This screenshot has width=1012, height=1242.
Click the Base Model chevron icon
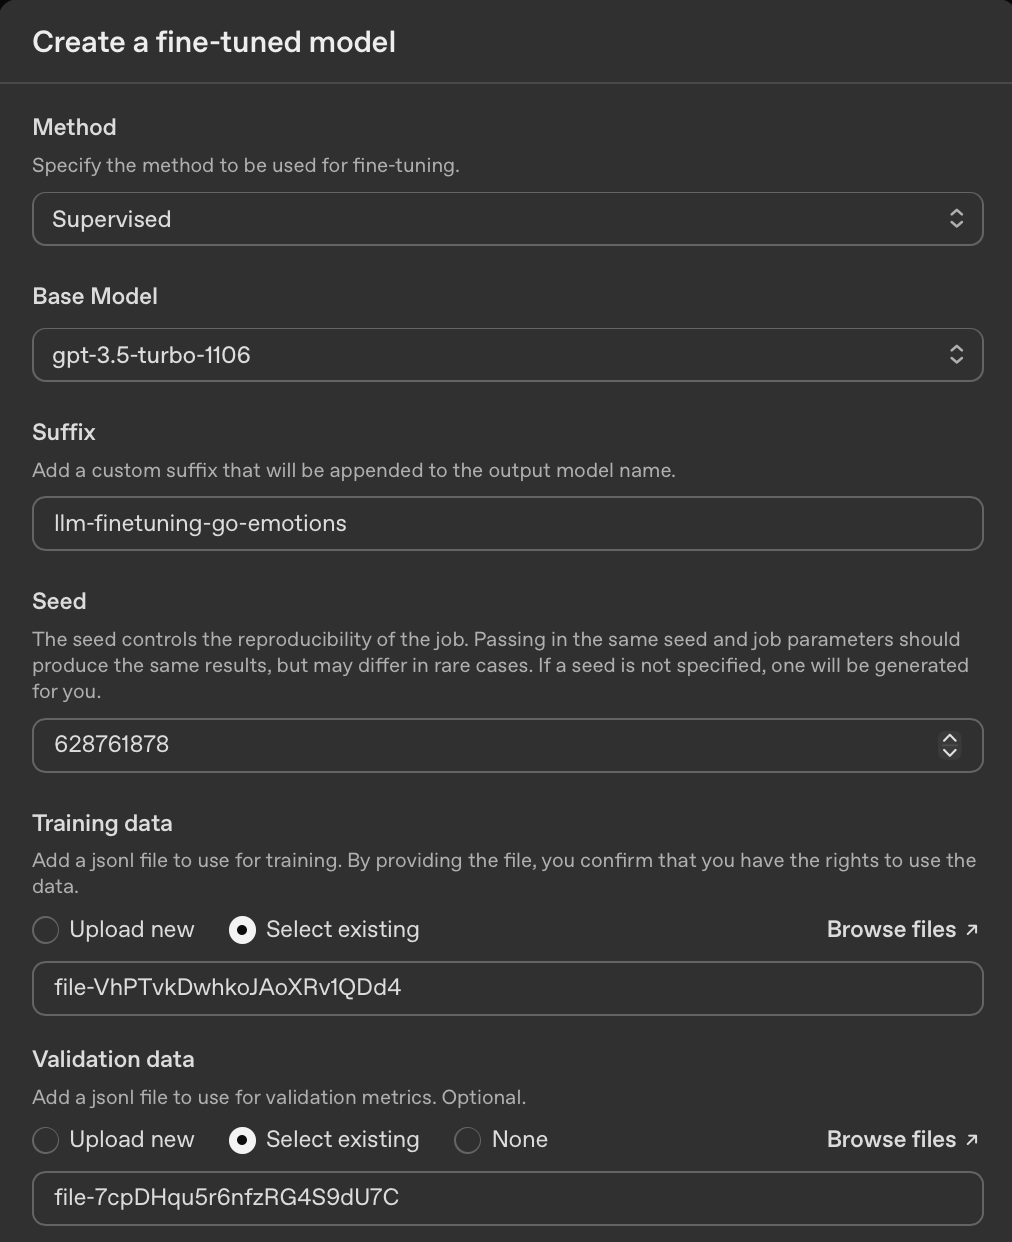click(956, 355)
